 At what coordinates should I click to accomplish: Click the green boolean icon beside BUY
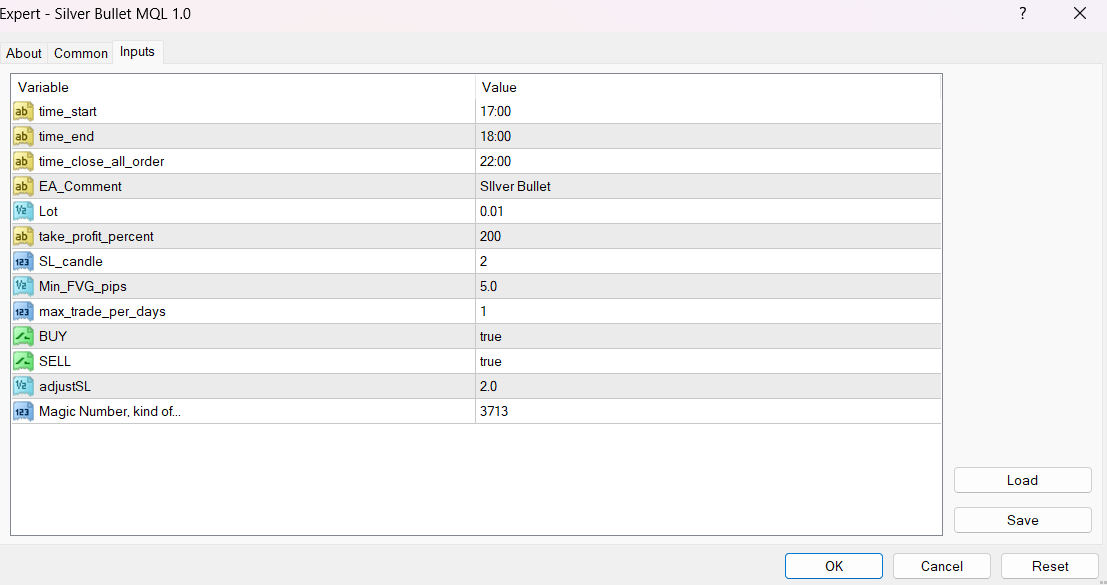(22, 336)
